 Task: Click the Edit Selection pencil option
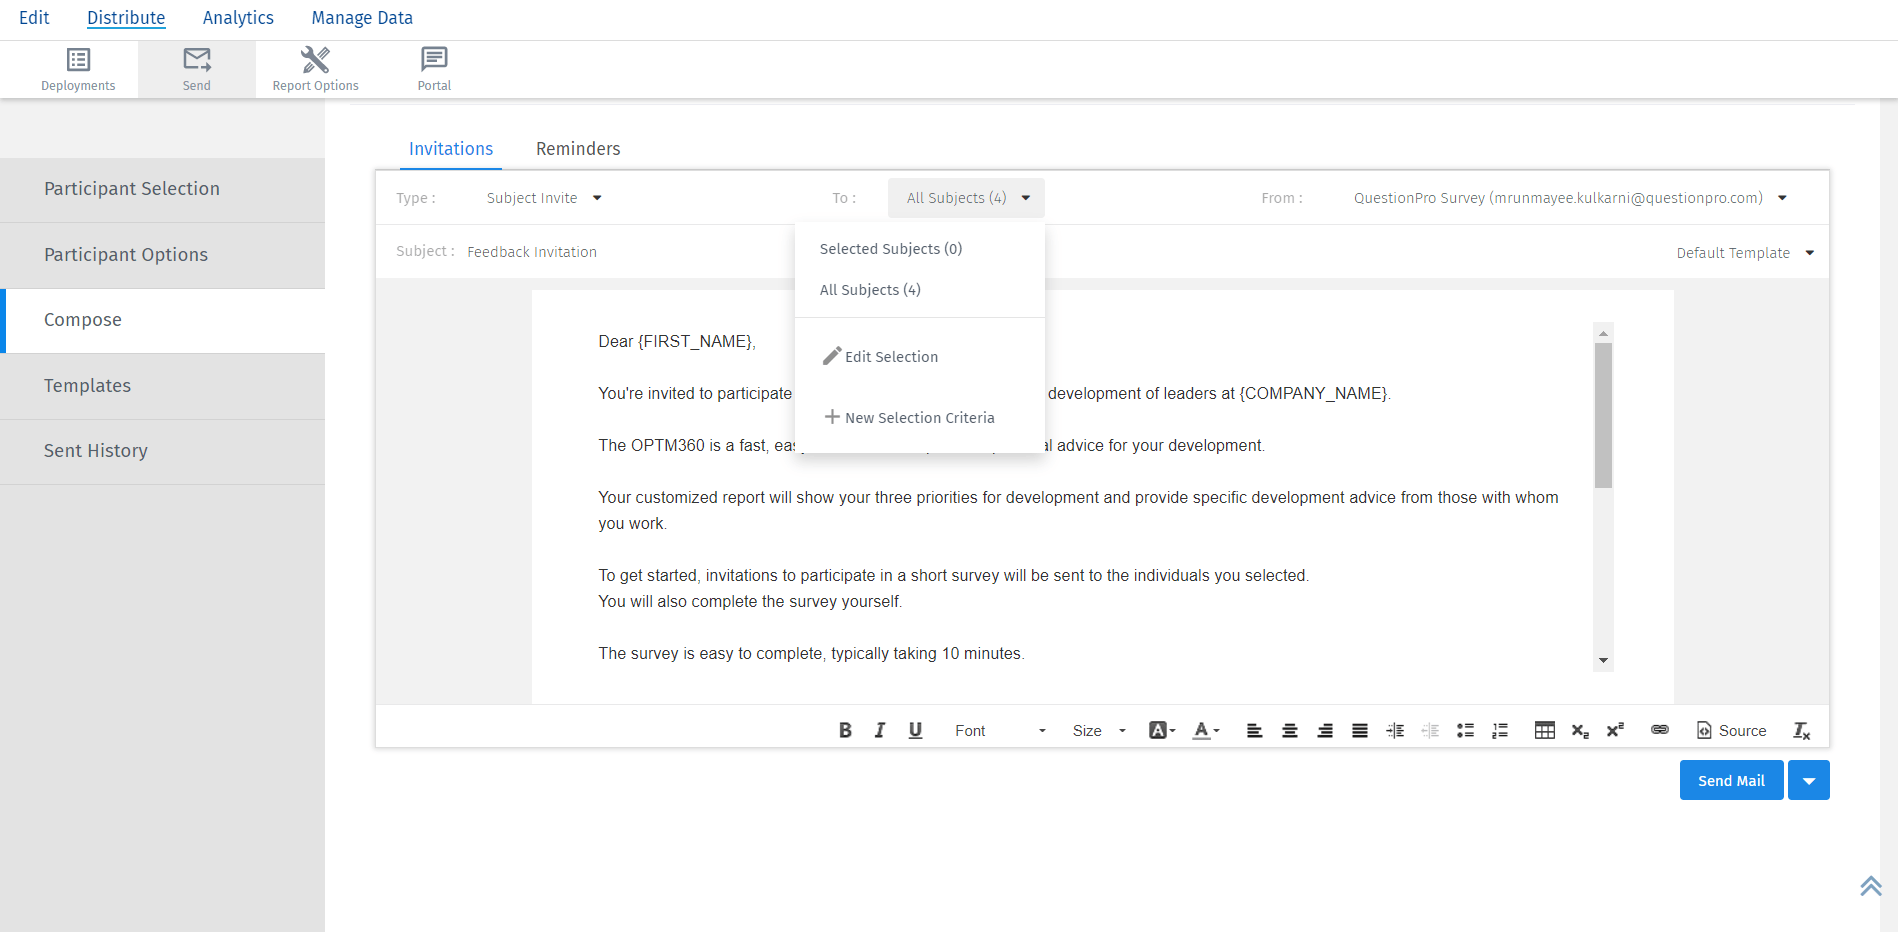coord(880,357)
